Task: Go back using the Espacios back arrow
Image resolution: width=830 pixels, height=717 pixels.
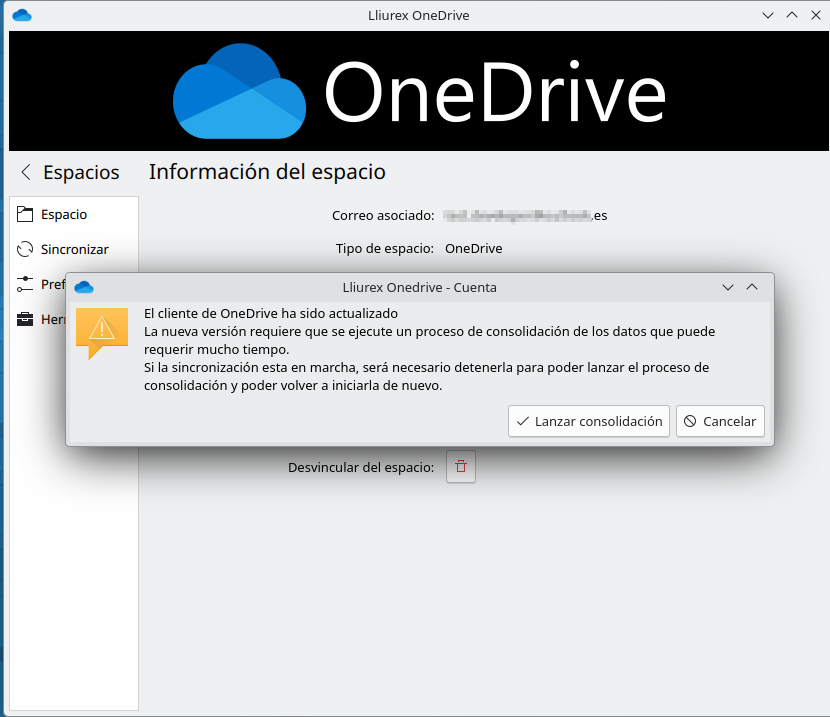Action: pyautogui.click(x=24, y=171)
